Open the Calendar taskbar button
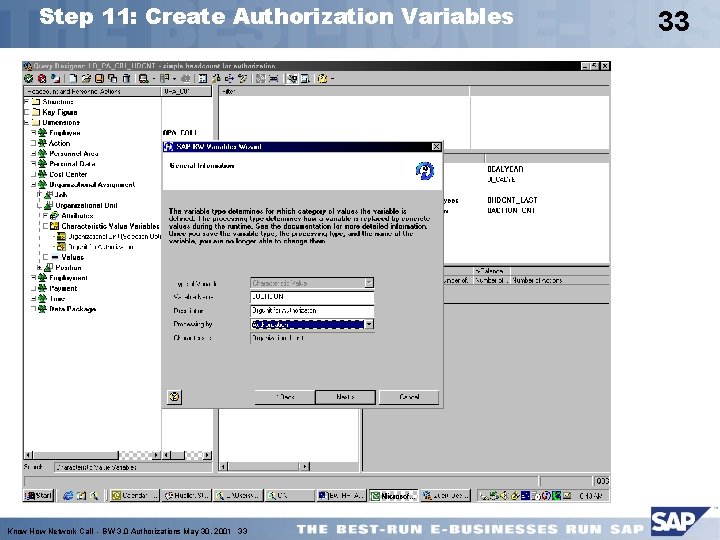720x540 pixels. pyautogui.click(x=135, y=495)
